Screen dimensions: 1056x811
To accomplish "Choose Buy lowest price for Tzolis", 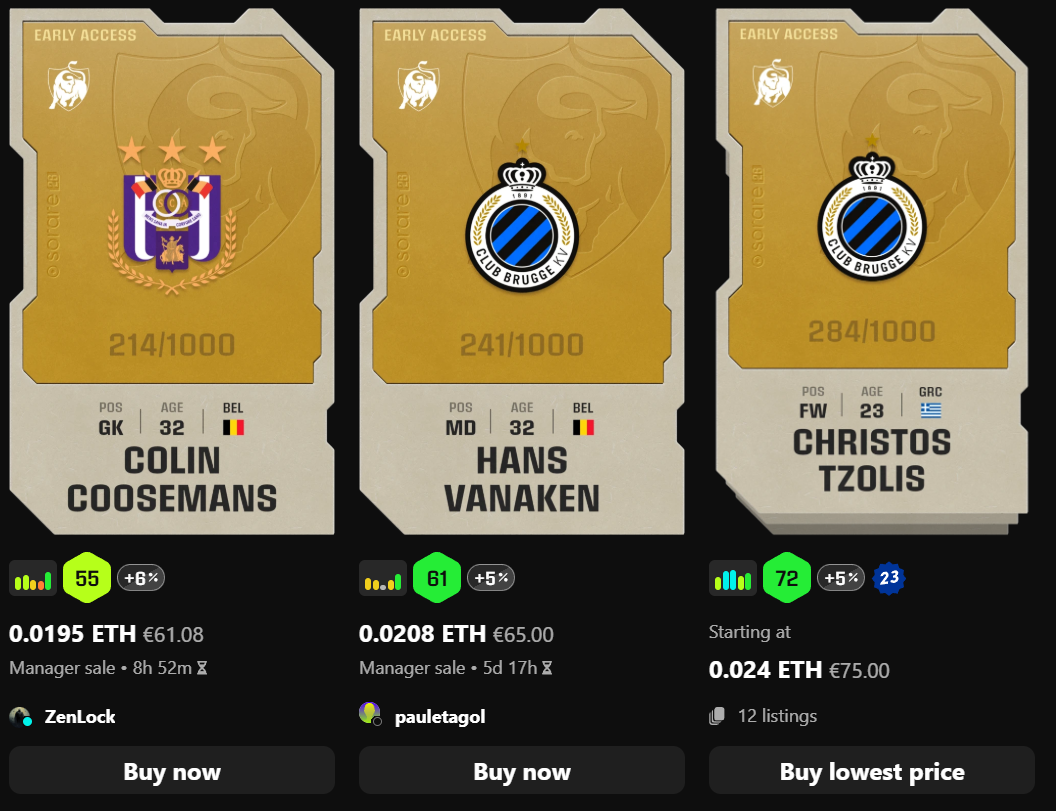I will (x=871, y=771).
